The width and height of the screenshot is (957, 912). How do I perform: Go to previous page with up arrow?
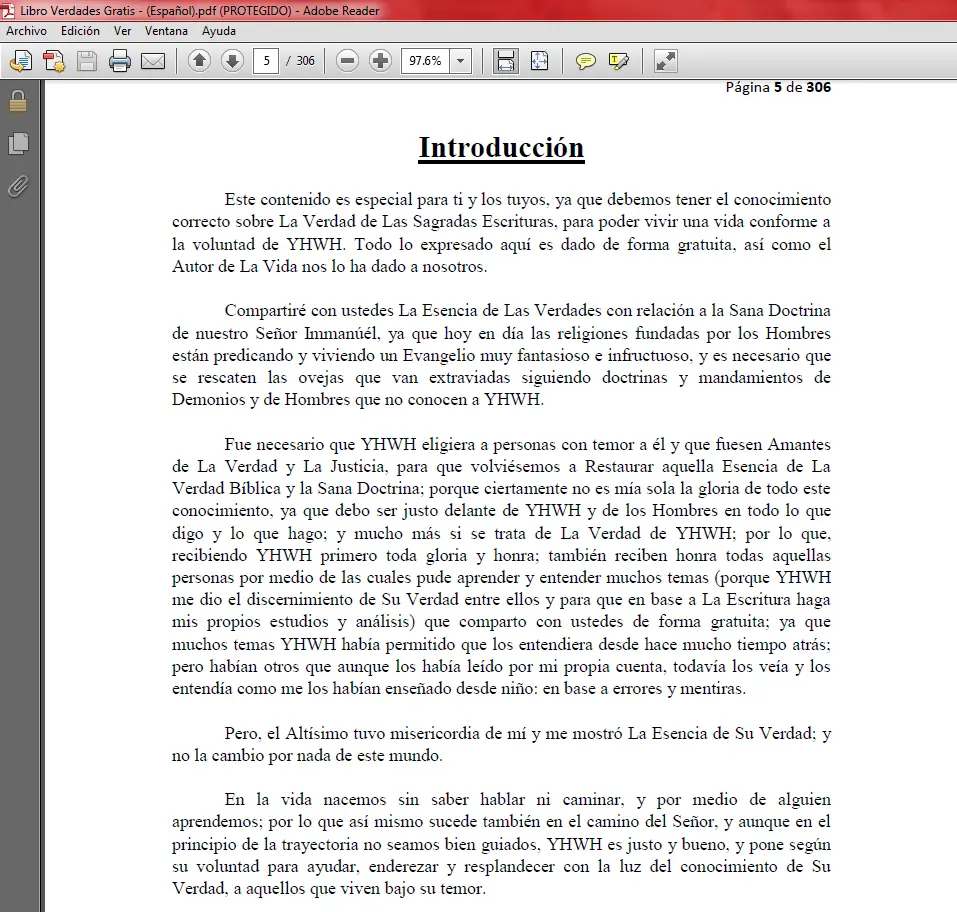coord(199,60)
